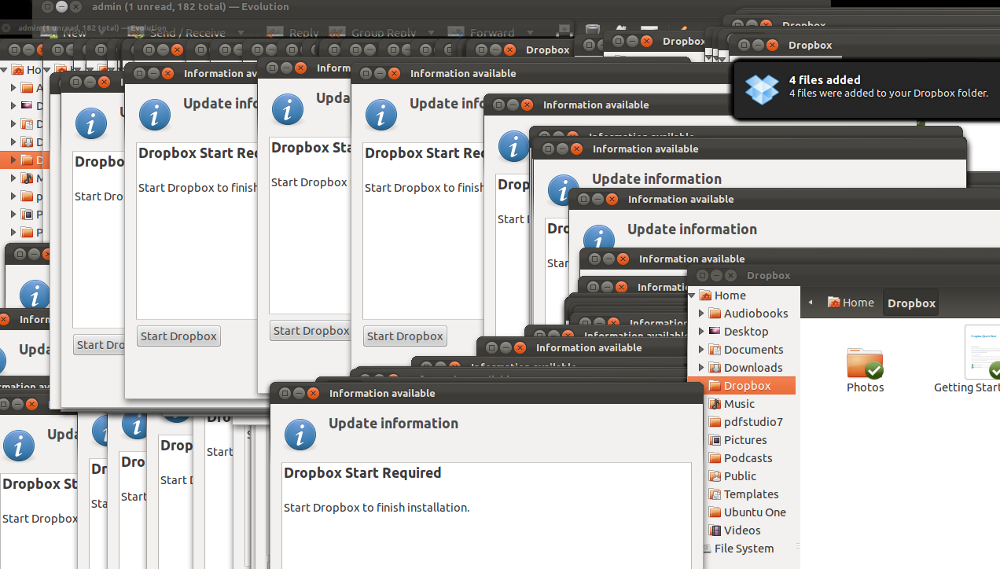Select the Templates folder in sidebar
The height and width of the screenshot is (569, 1000).
pos(744,494)
